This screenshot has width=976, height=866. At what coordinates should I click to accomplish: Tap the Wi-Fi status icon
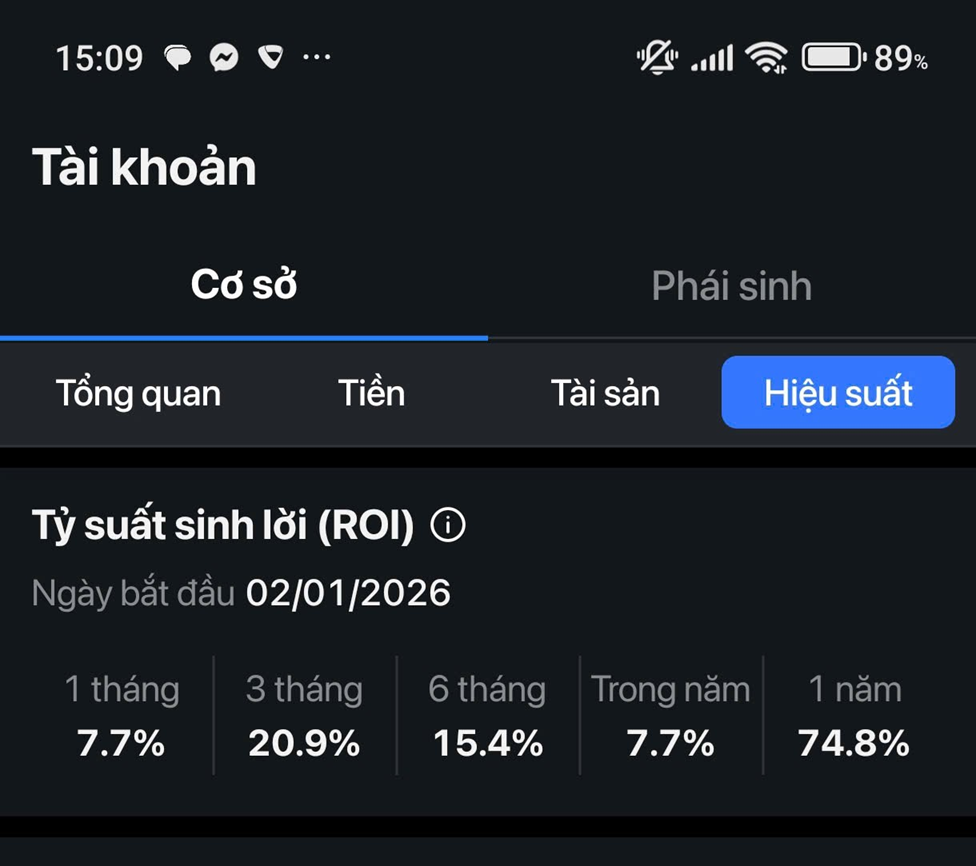pyautogui.click(x=766, y=58)
